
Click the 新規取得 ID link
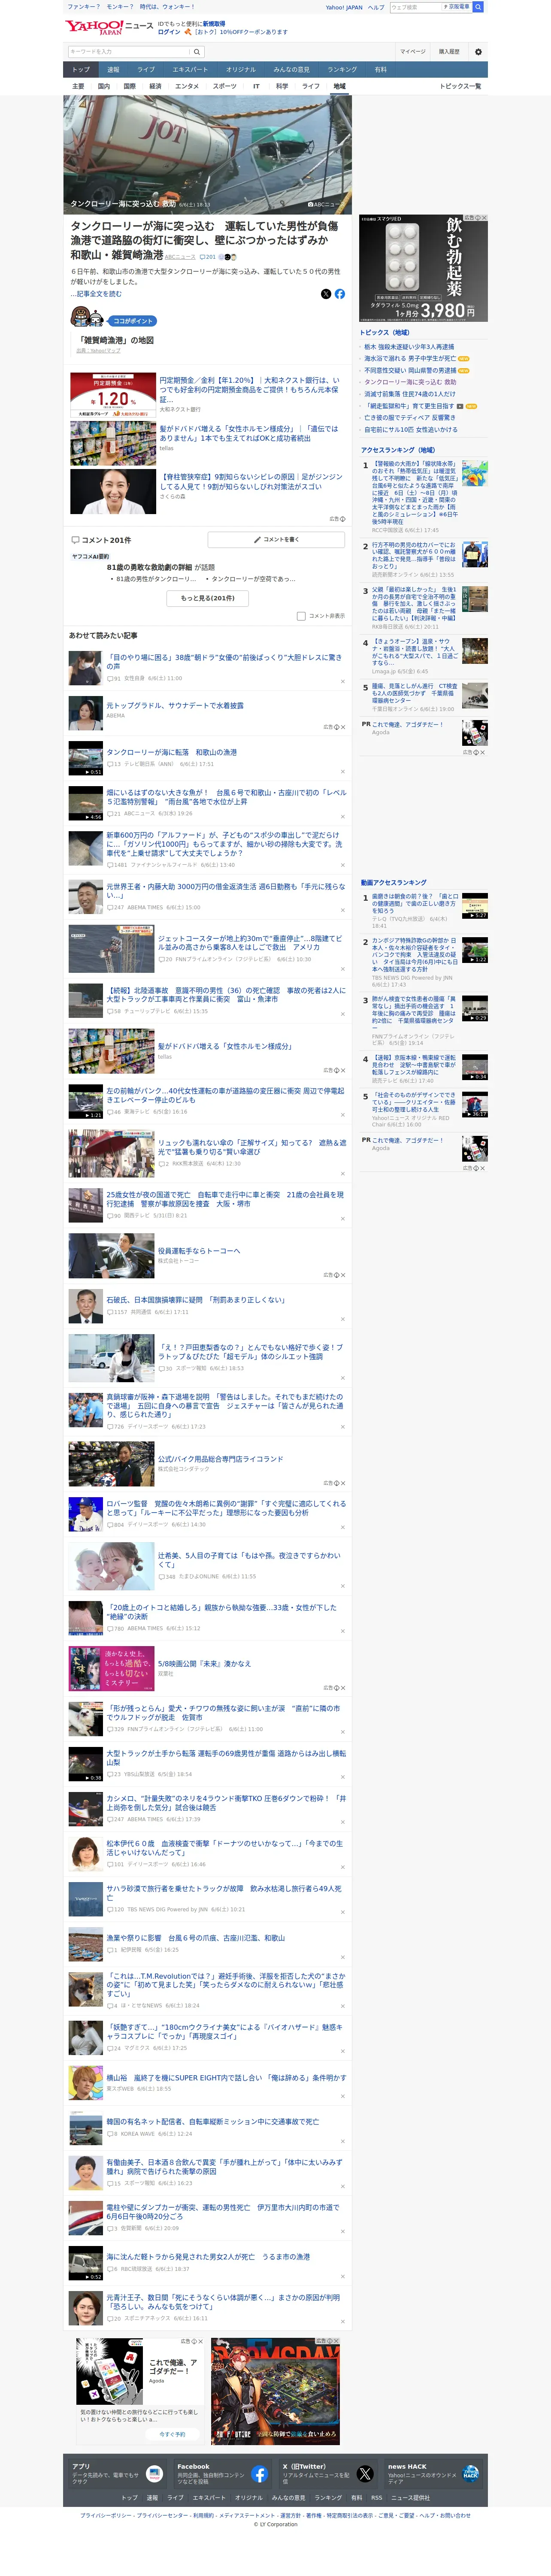tap(214, 24)
